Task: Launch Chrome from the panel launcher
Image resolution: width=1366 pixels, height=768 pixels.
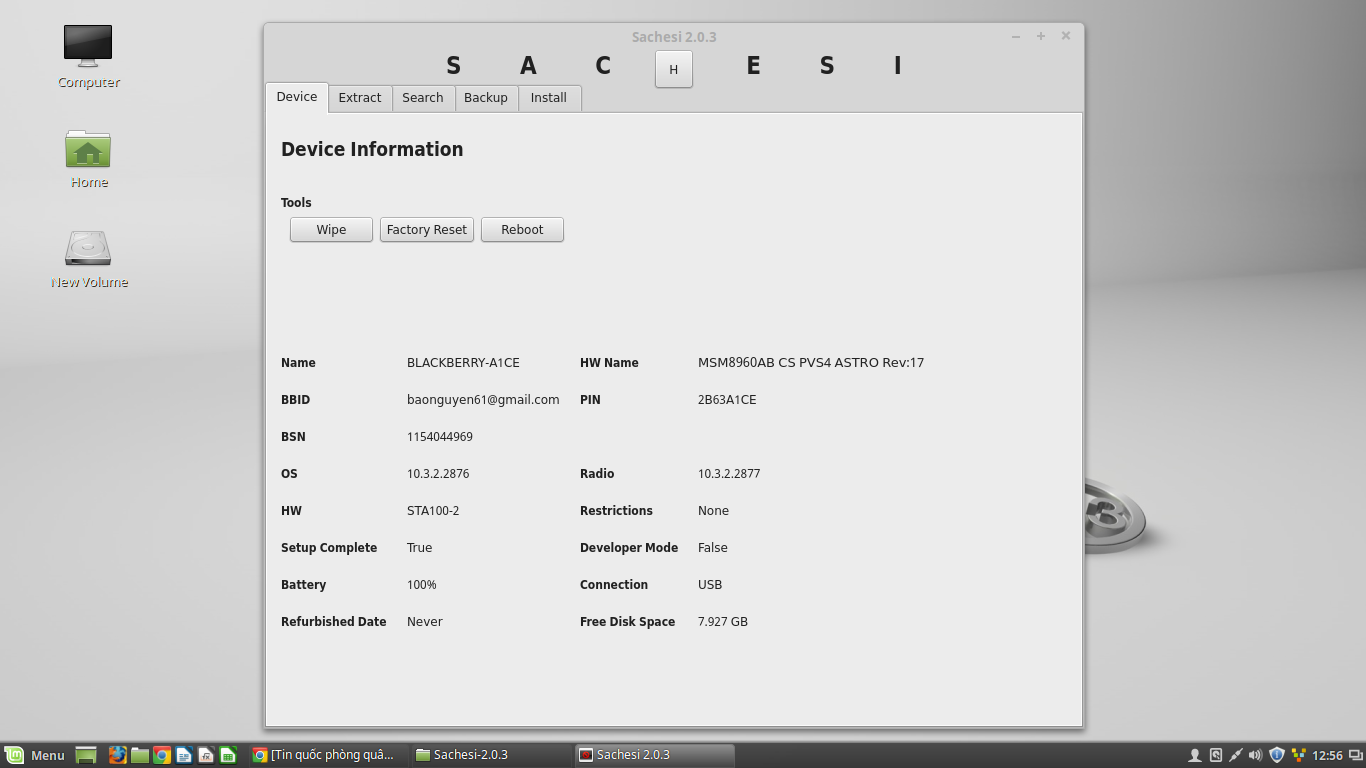Action: (x=161, y=755)
